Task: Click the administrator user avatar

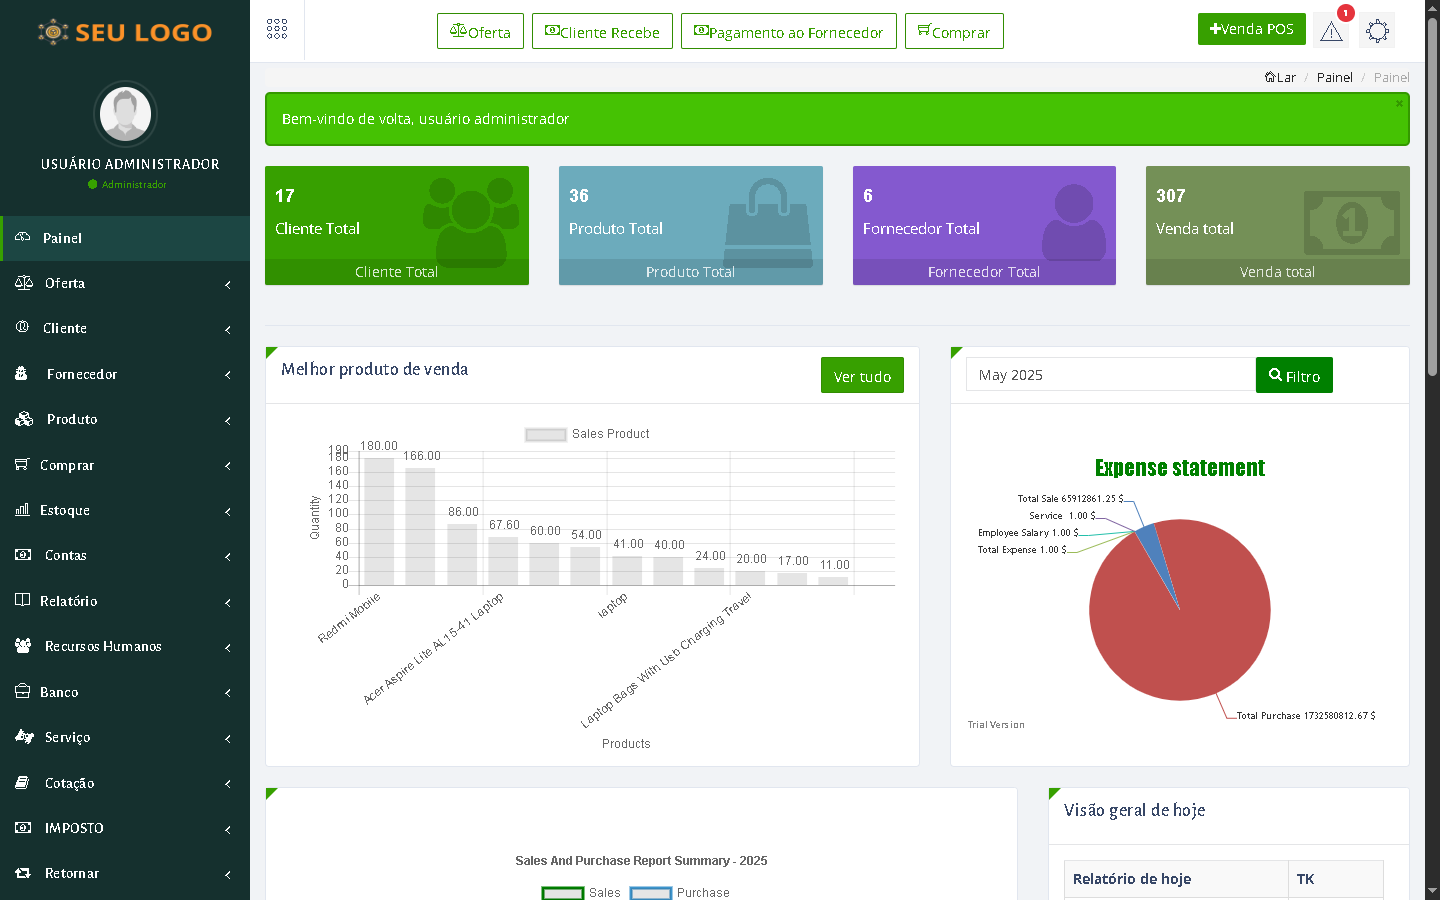Action: pos(126,114)
